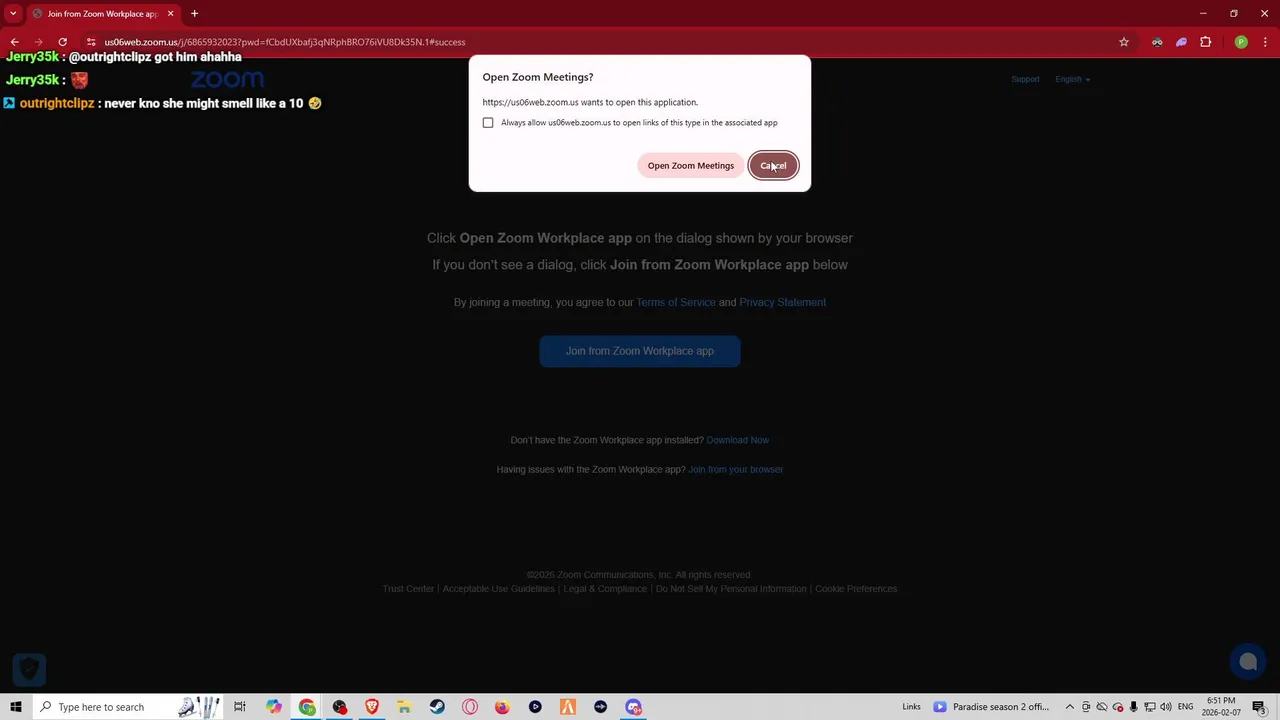Open the Trust Center footer link
This screenshot has width=1280, height=720.
tap(408, 589)
